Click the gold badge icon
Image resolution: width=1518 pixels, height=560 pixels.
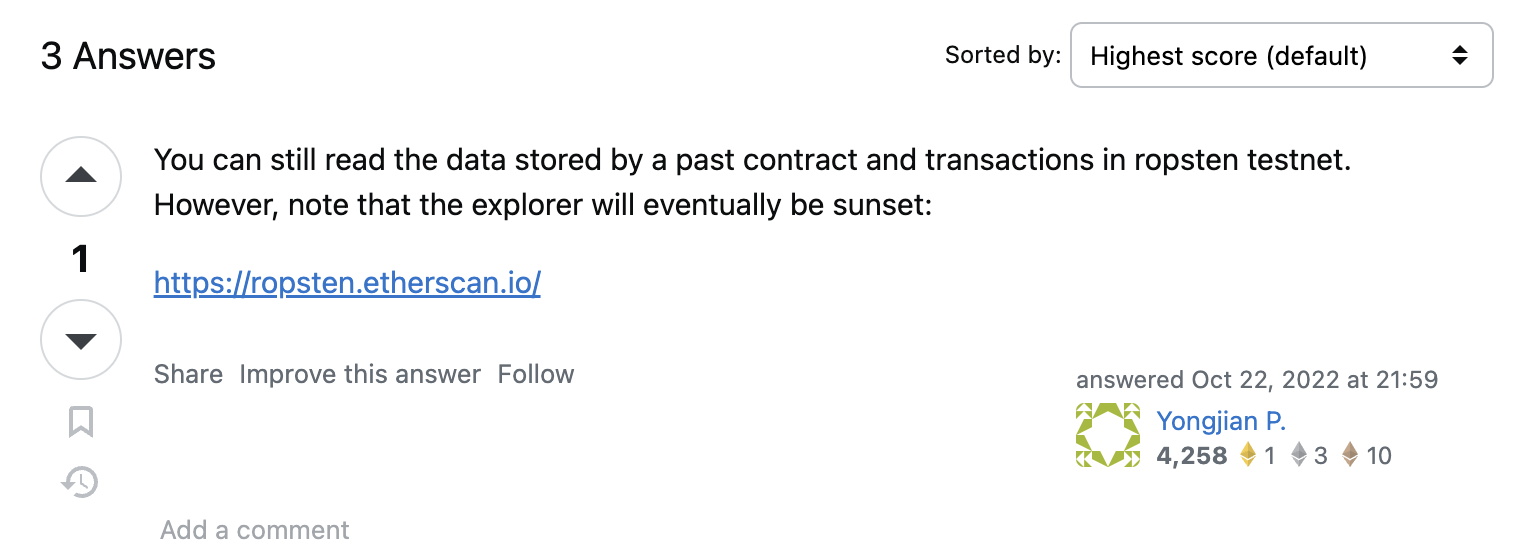point(1248,456)
